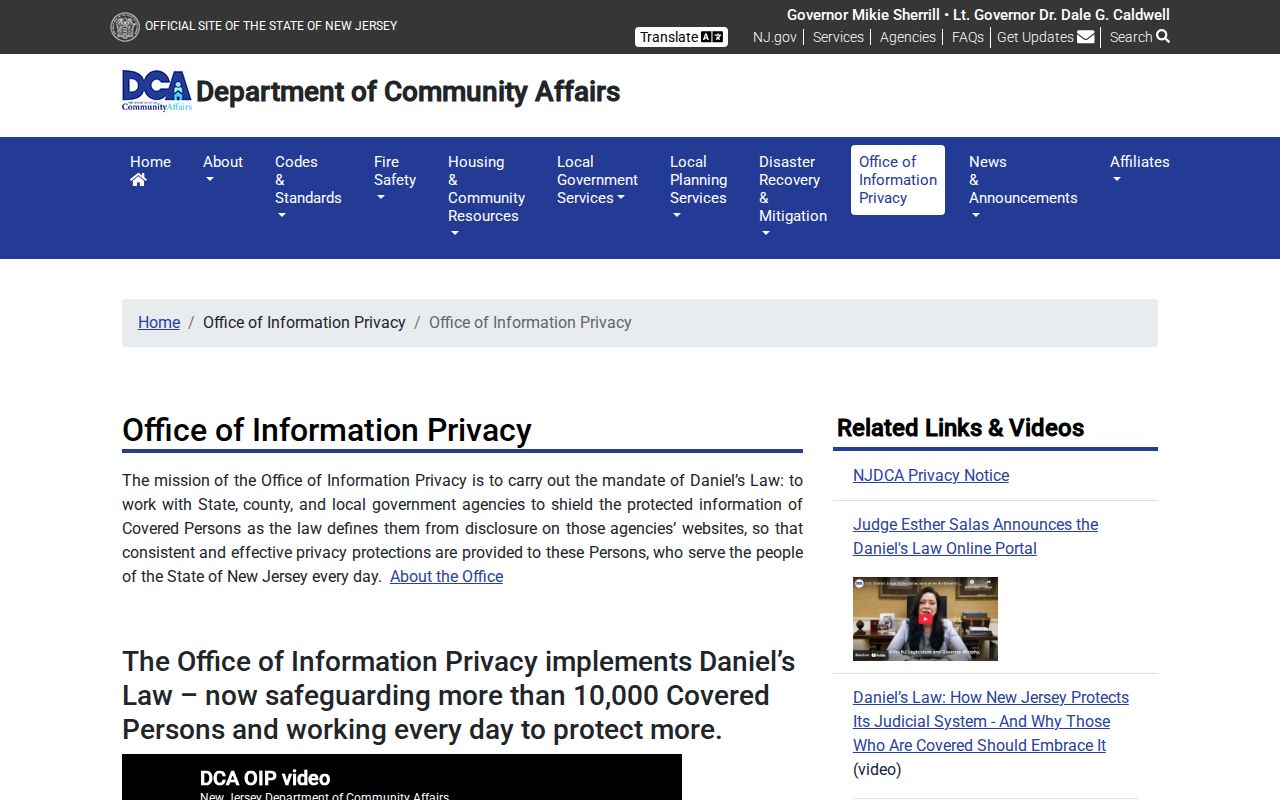The image size is (1280, 800).
Task: Expand the About dropdown menu
Action: pos(222,170)
